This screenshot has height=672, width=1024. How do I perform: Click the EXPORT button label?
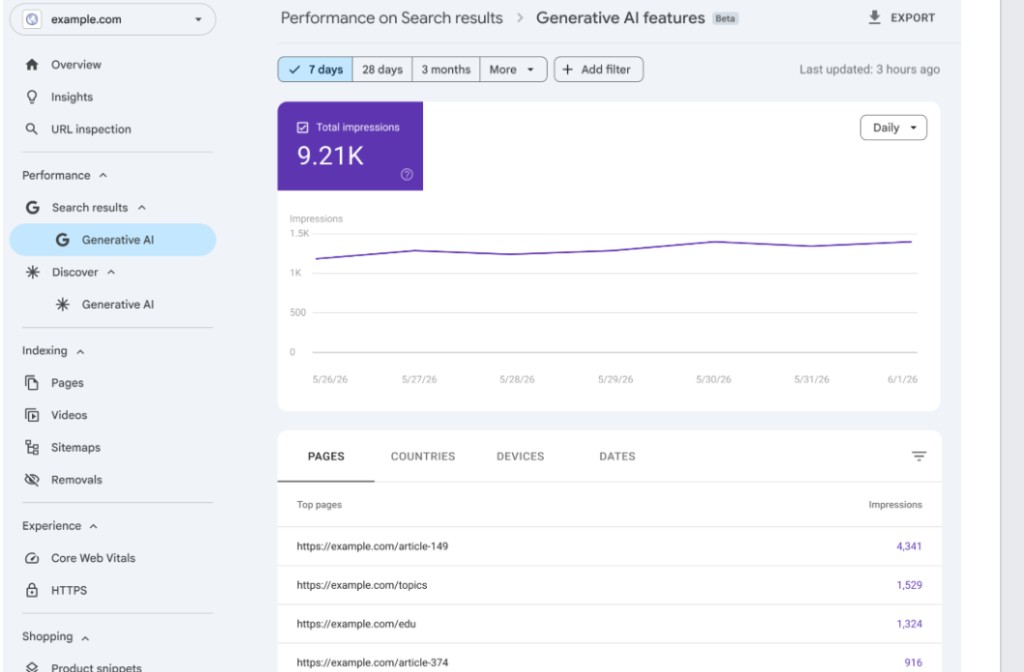[912, 18]
